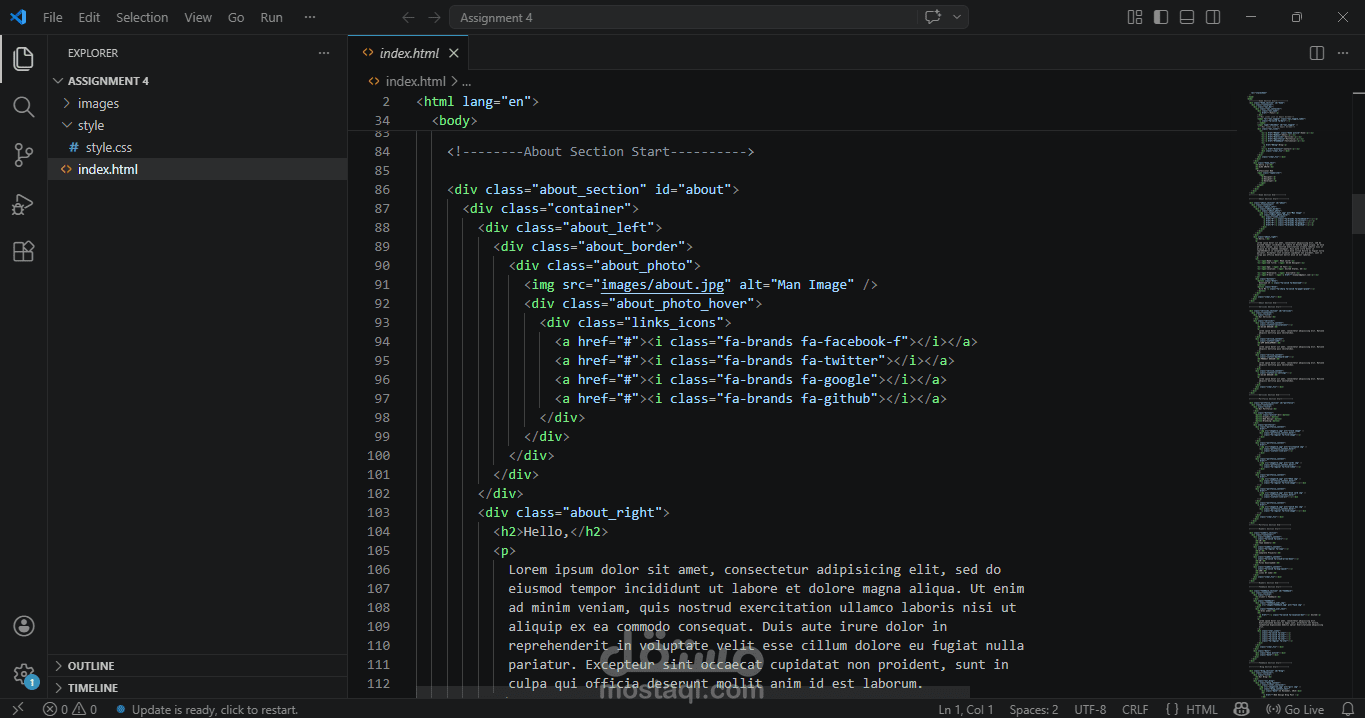Toggle the bottom Panel visibility
Screen dimensions: 1365x718
coord(1187,17)
